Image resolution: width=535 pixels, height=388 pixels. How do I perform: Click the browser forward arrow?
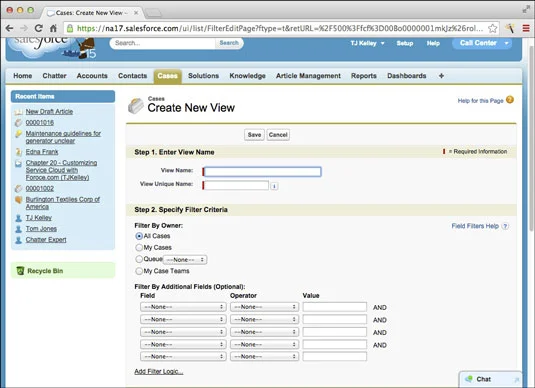(24, 28)
